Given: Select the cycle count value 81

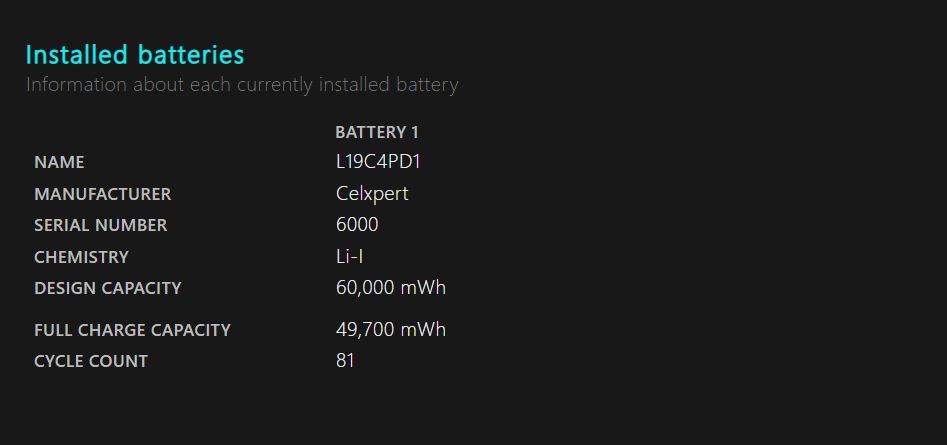Looking at the screenshot, I should click(345, 361).
